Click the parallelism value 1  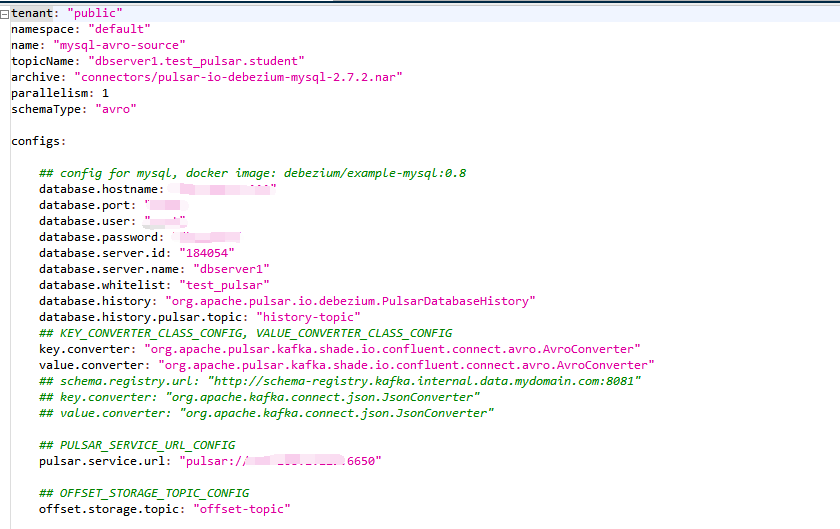(x=106, y=93)
